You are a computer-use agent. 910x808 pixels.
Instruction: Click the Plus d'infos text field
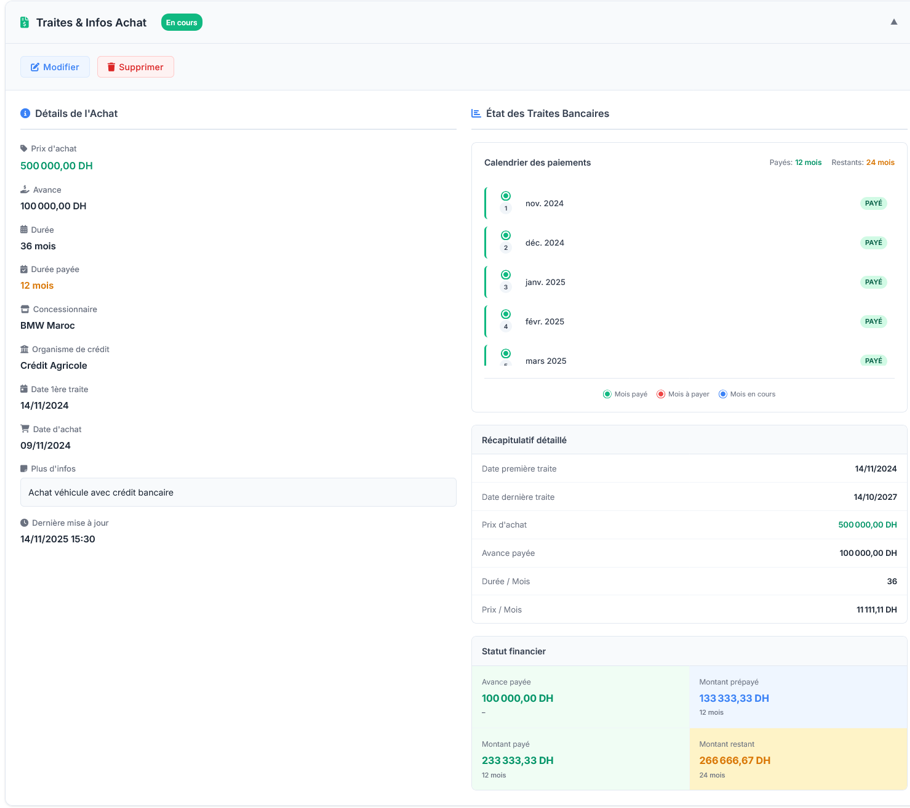[238, 492]
